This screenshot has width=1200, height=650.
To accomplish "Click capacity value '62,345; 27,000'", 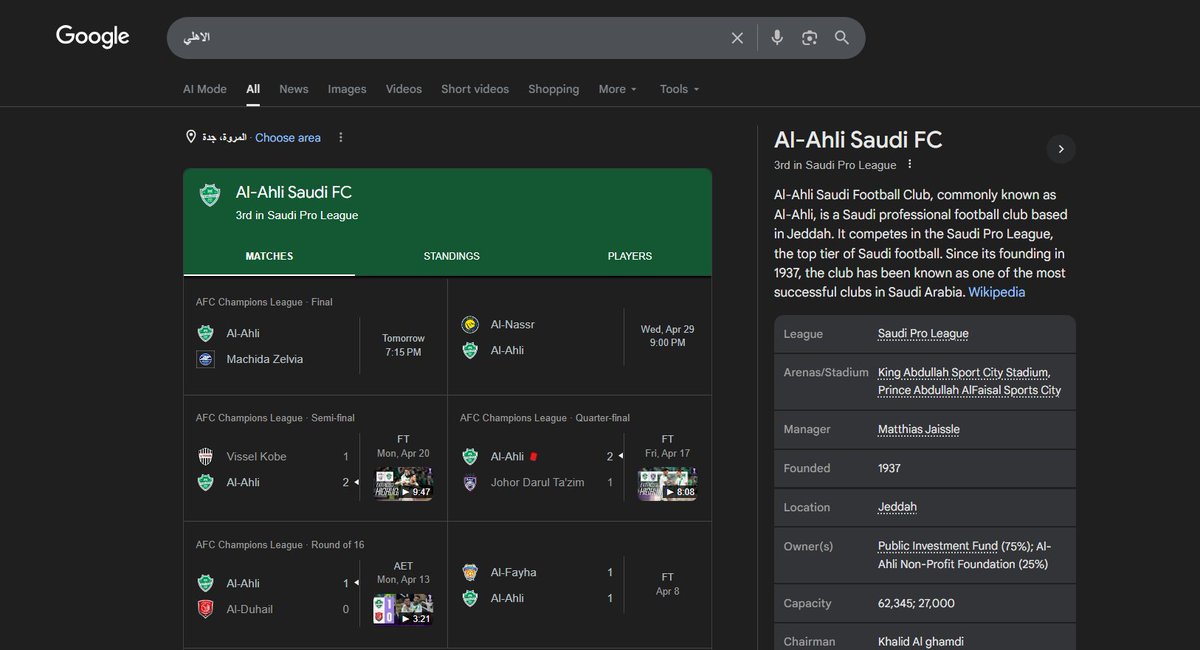I will tap(916, 604).
